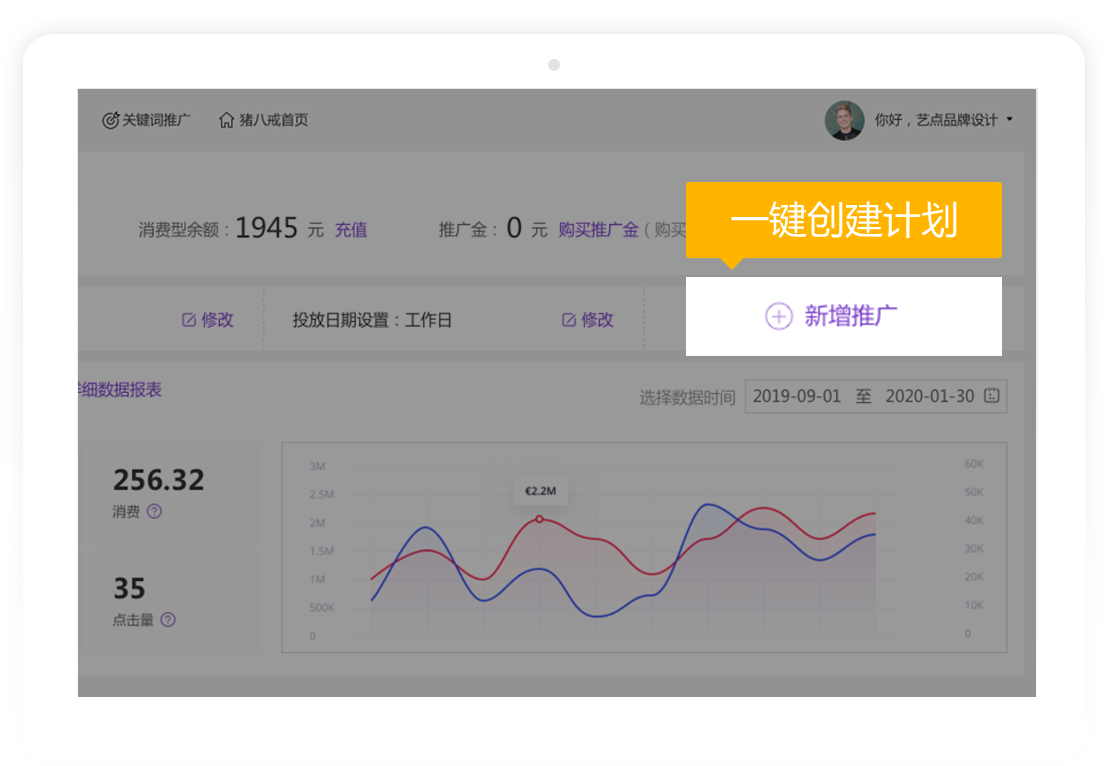This screenshot has height=766, width=1108.
Task: Click the 1945 balance amount
Action: (x=266, y=228)
